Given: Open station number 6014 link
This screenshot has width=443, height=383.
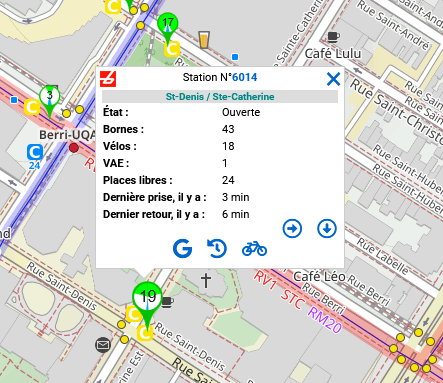Looking at the screenshot, I should [x=244, y=77].
